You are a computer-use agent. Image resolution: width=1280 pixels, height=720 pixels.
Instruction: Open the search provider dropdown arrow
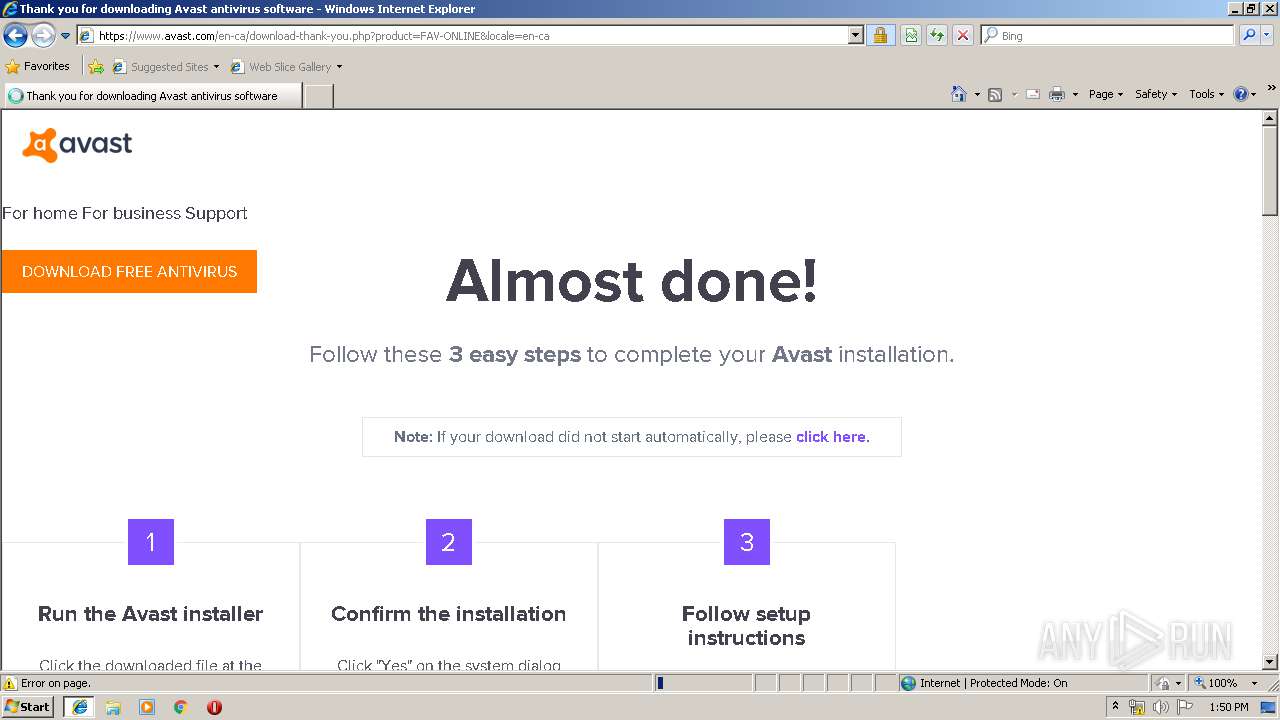tap(1268, 36)
